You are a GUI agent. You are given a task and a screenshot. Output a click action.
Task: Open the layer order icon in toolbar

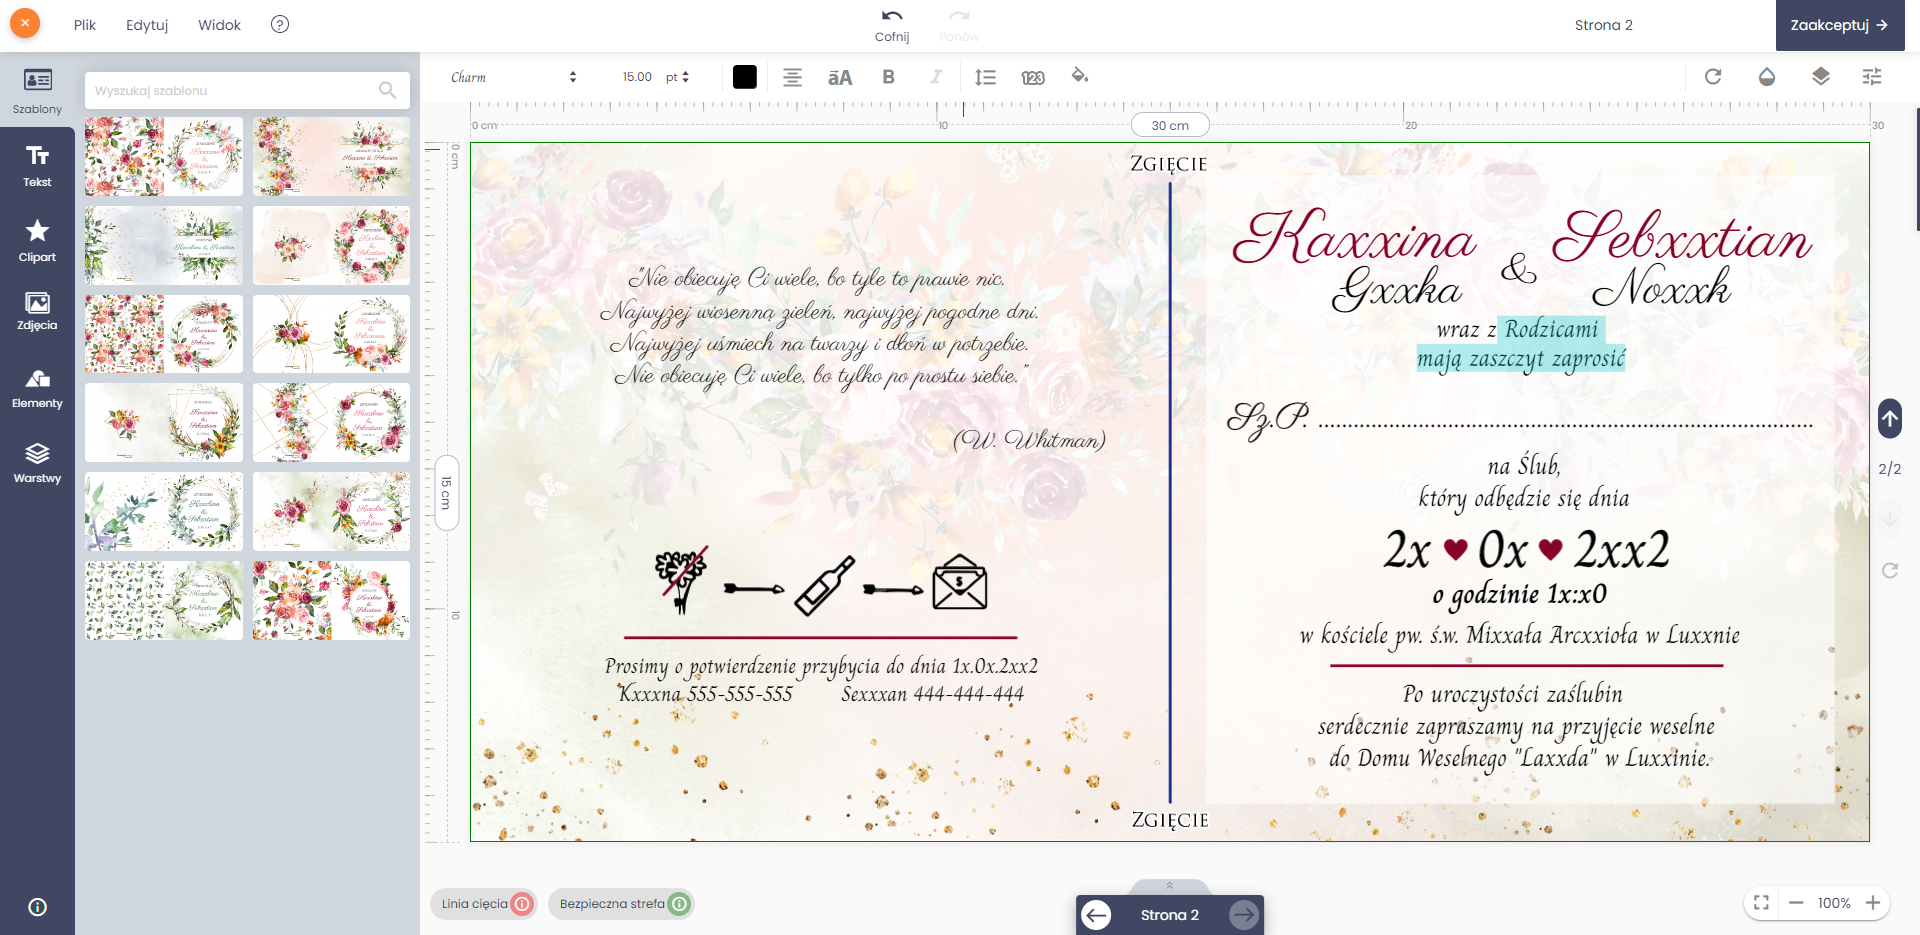tap(1821, 76)
